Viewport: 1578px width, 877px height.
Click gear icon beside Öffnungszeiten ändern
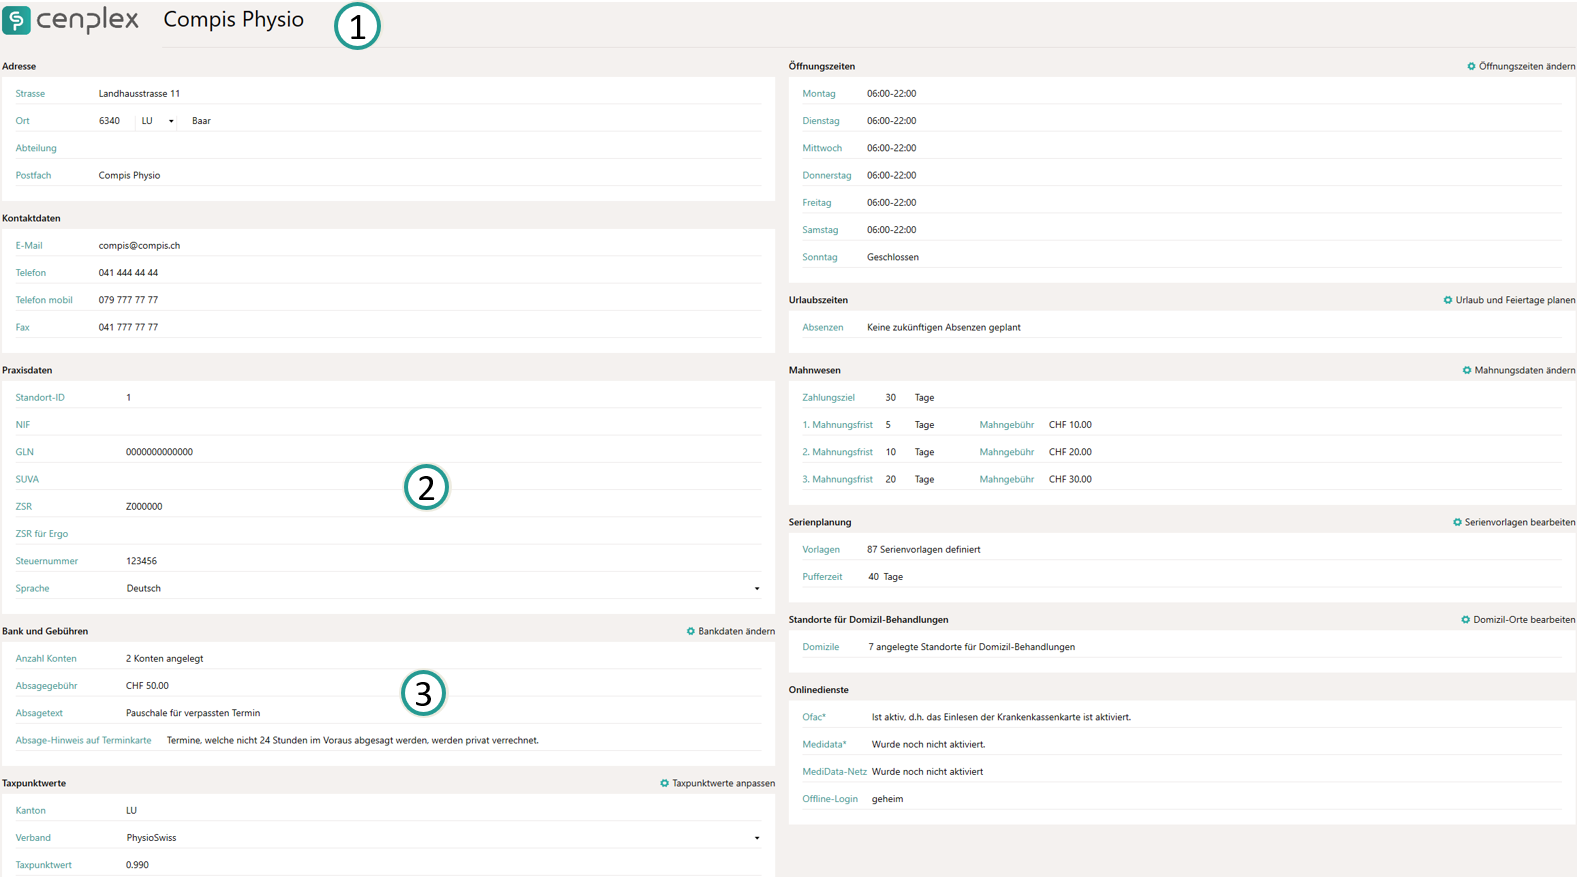click(x=1471, y=67)
